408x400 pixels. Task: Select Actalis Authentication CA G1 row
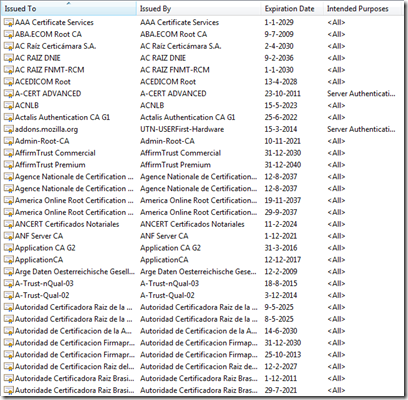[203, 117]
